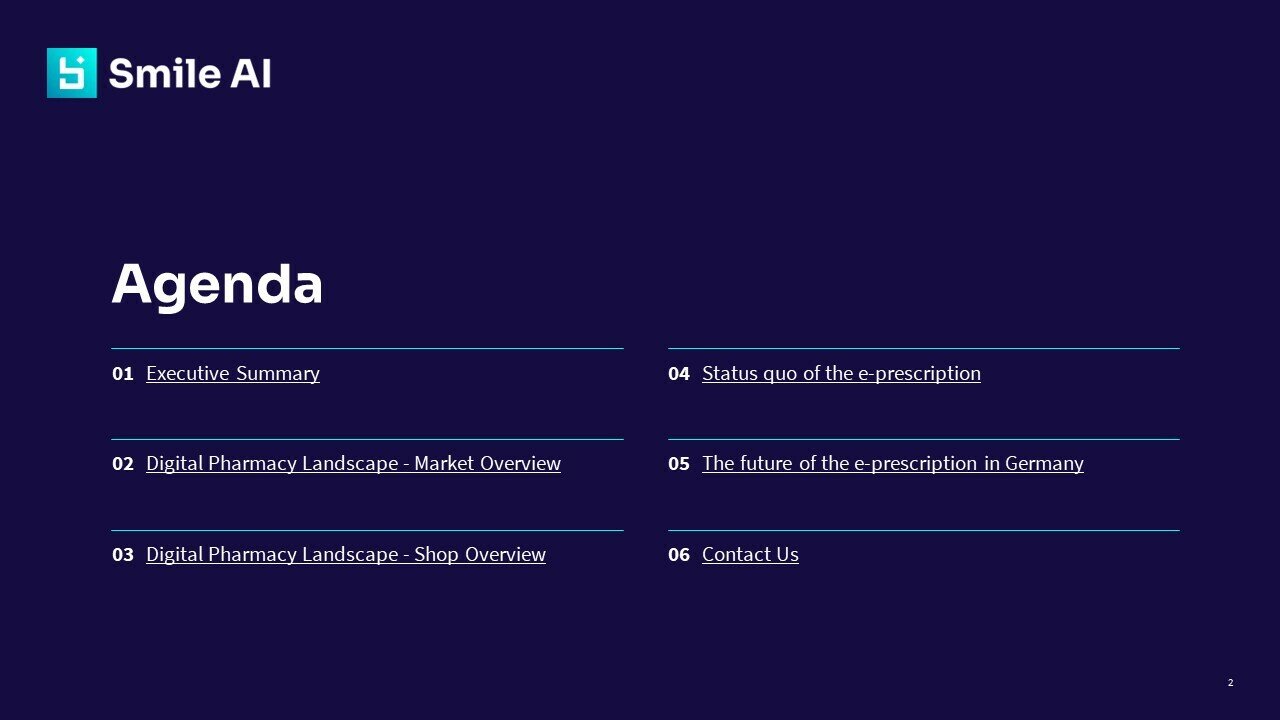Follow the Status quo of the e-prescription link
The width and height of the screenshot is (1280, 720).
pos(841,374)
